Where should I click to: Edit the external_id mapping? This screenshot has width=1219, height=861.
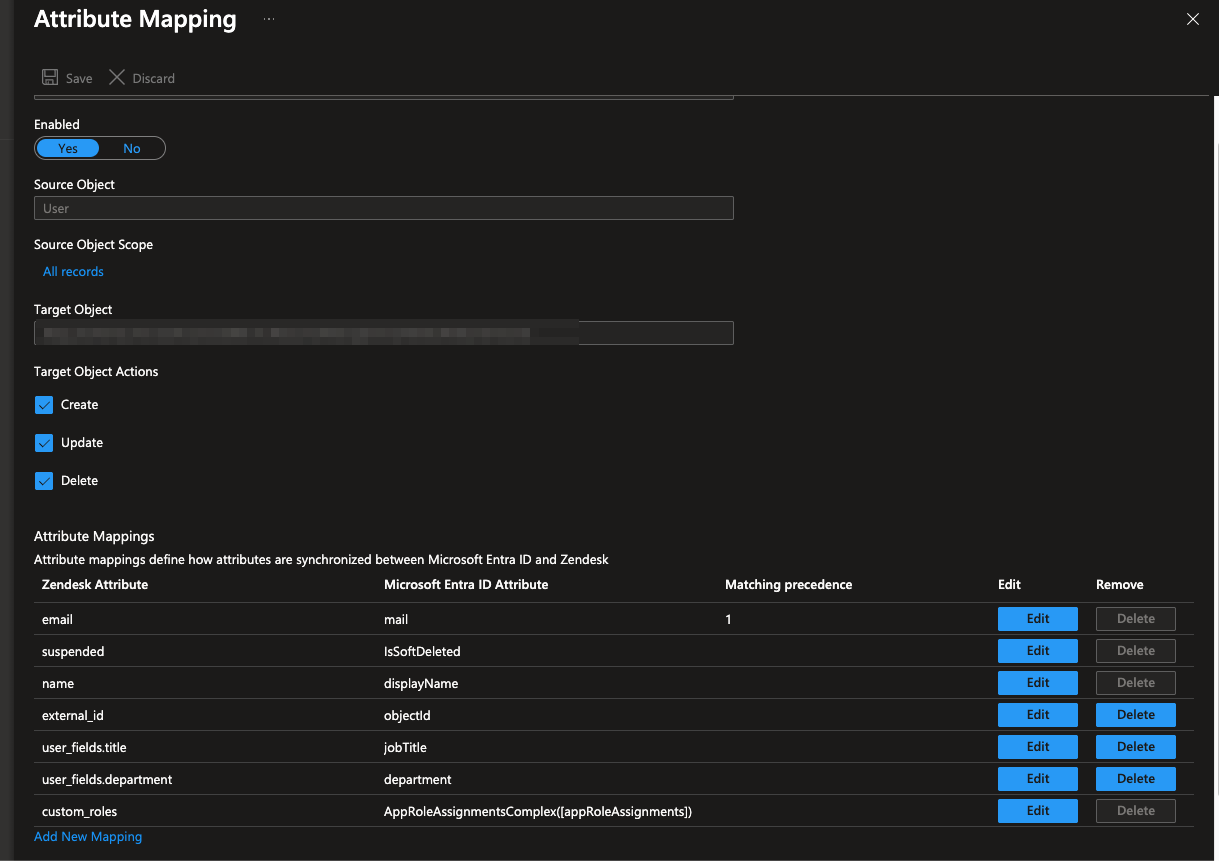pos(1038,715)
